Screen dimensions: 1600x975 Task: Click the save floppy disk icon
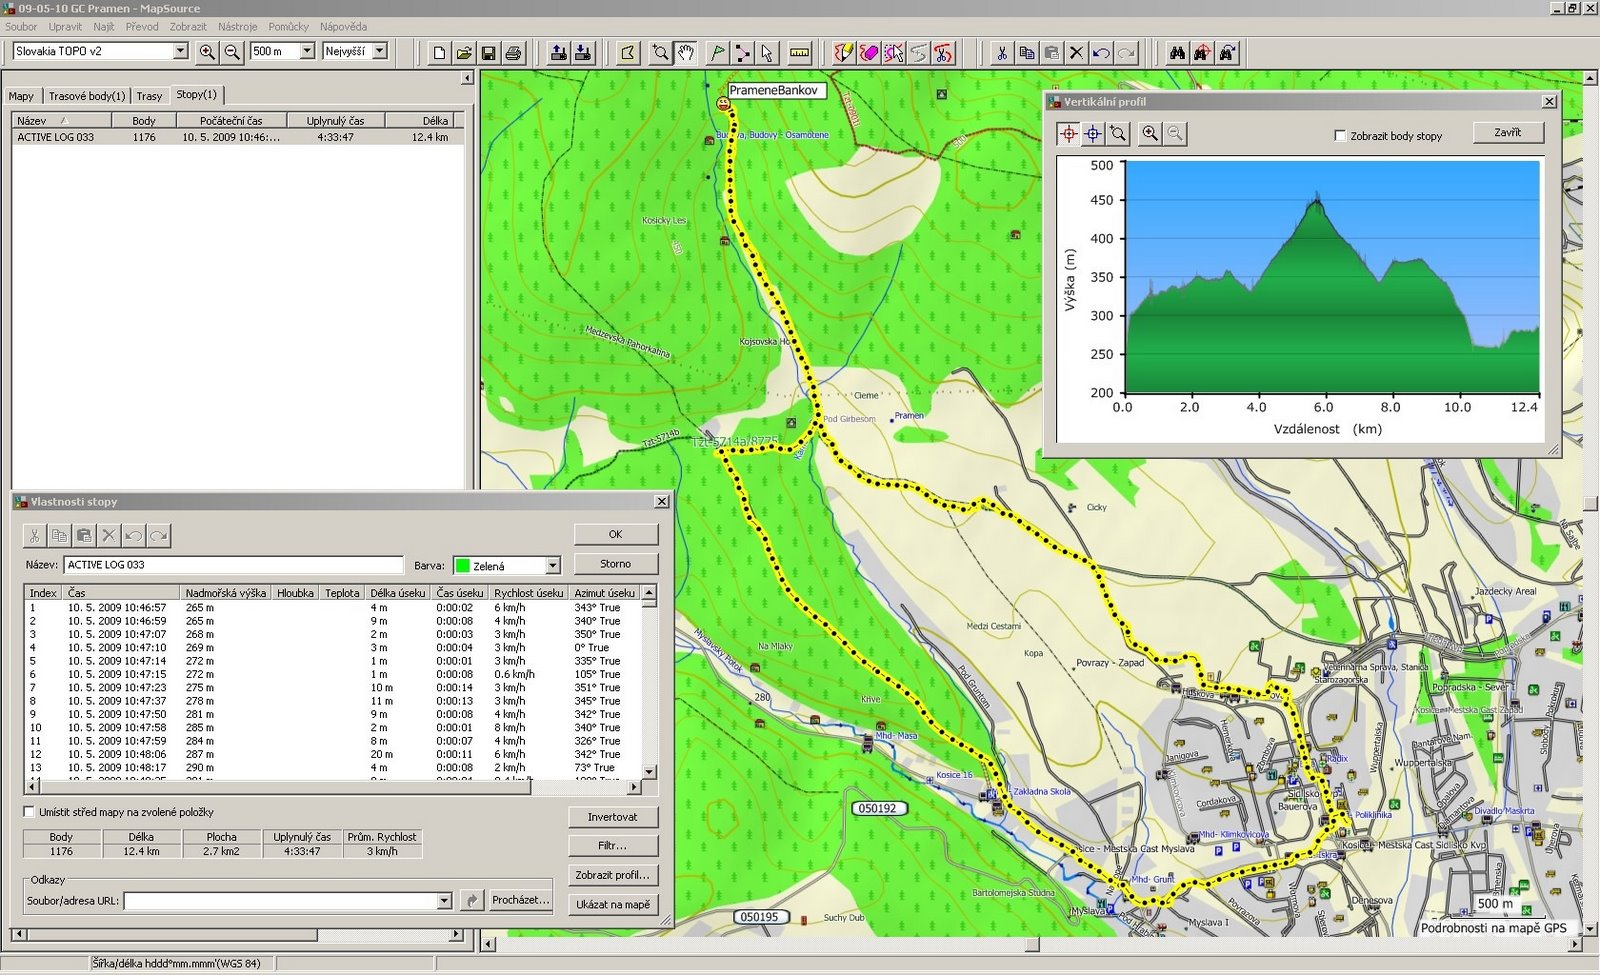pos(488,52)
